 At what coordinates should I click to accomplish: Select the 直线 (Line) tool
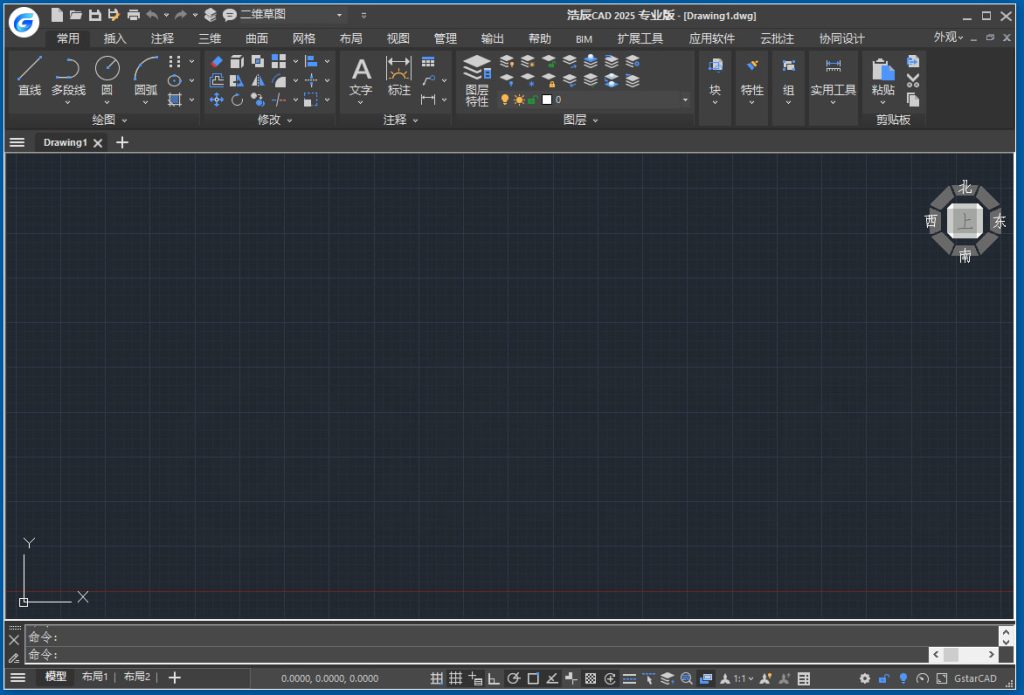29,76
